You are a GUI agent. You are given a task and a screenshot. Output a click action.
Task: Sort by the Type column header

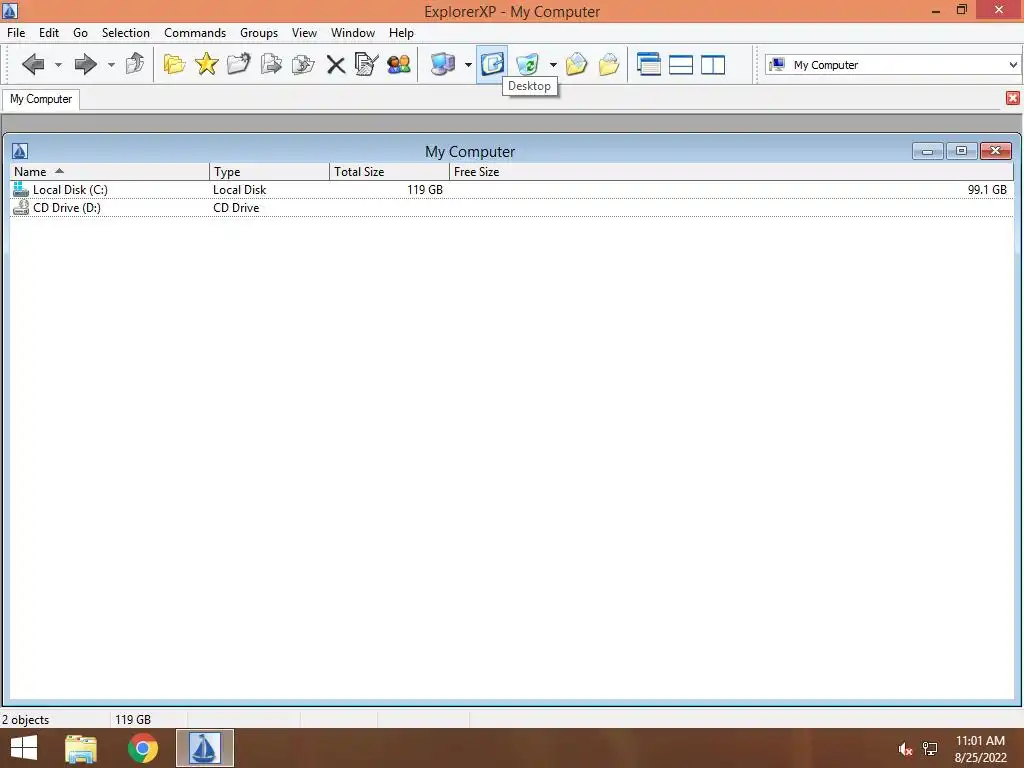(269, 172)
